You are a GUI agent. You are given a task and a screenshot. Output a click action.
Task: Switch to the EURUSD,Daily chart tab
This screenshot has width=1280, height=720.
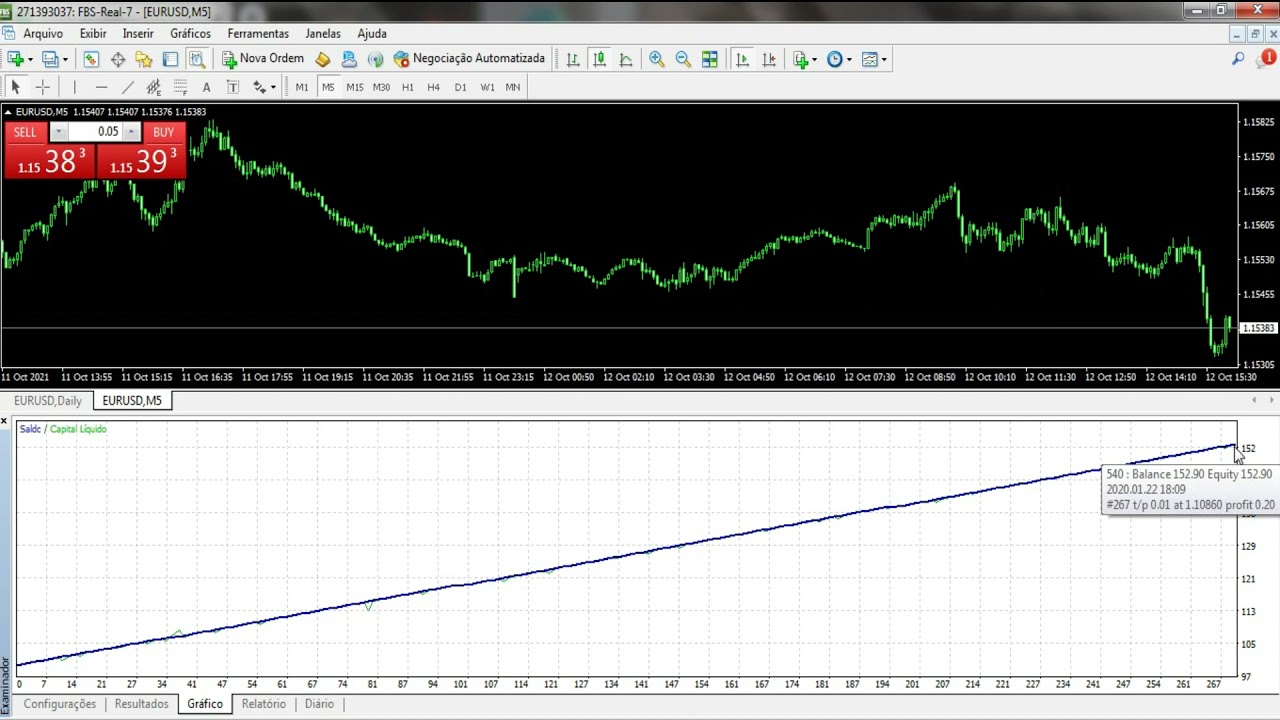point(48,401)
